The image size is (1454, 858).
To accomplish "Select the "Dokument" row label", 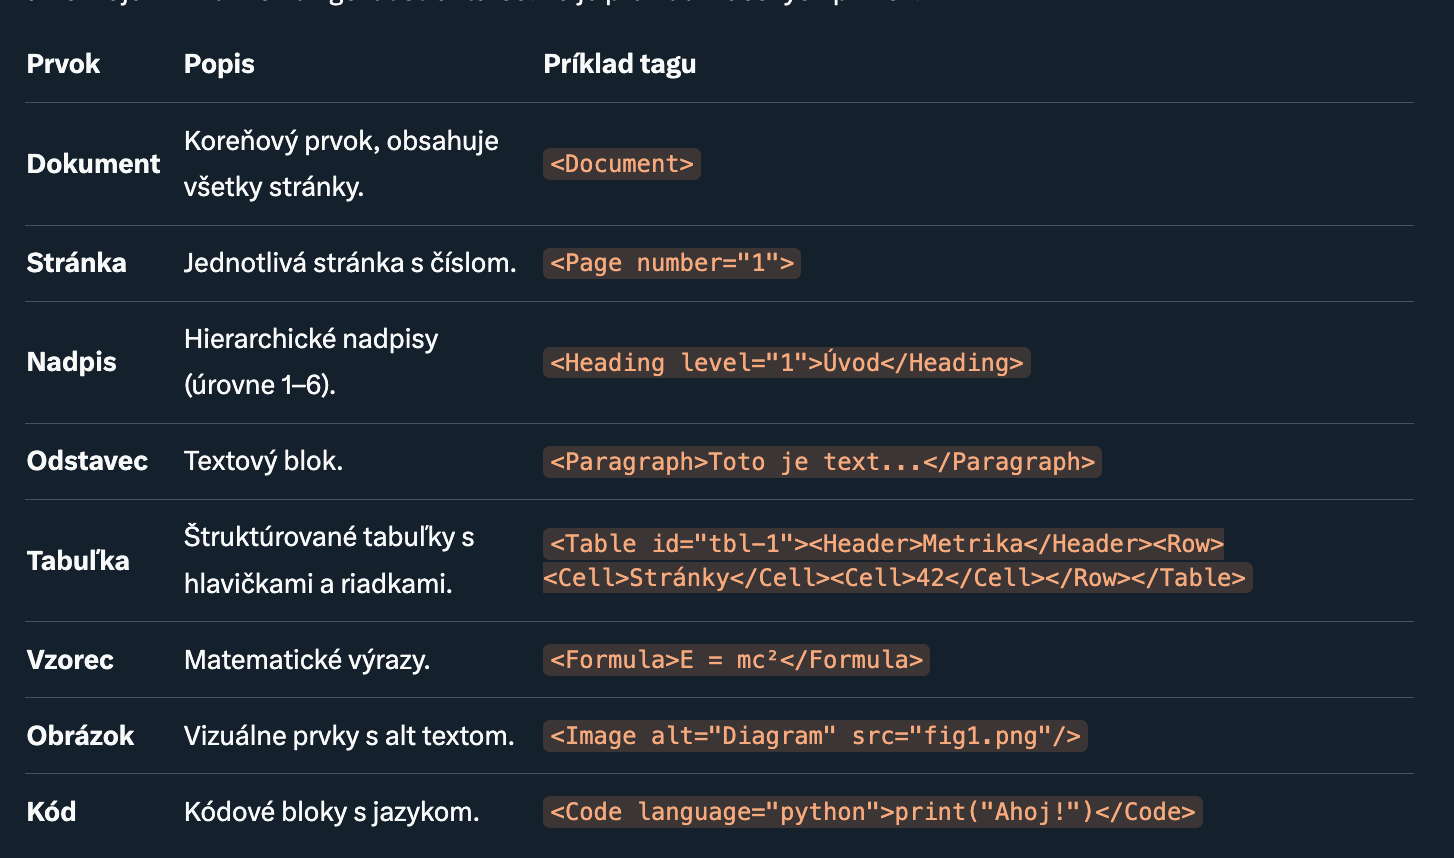I will coord(93,164).
